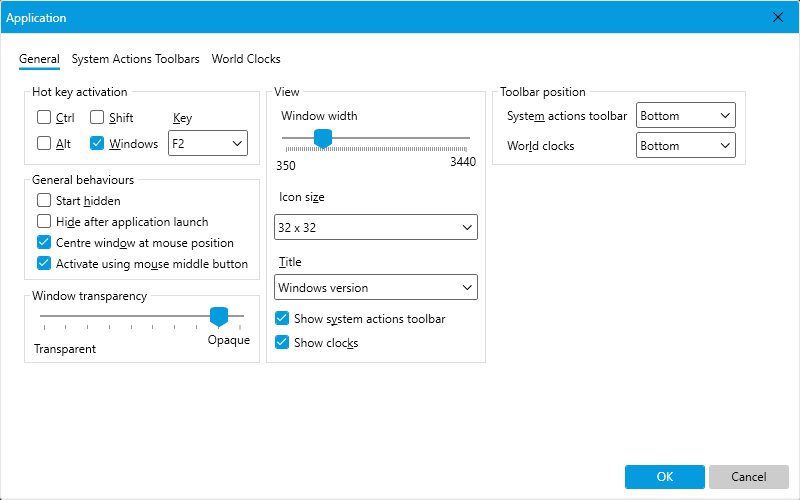This screenshot has height=500, width=800.
Task: Confirm the settings with OK
Action: click(665, 477)
